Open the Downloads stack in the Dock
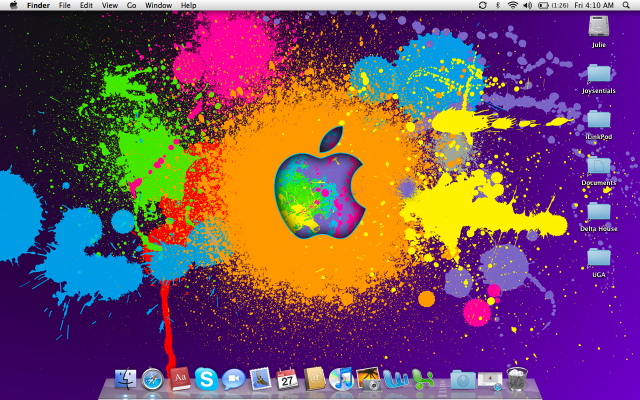 (463, 380)
